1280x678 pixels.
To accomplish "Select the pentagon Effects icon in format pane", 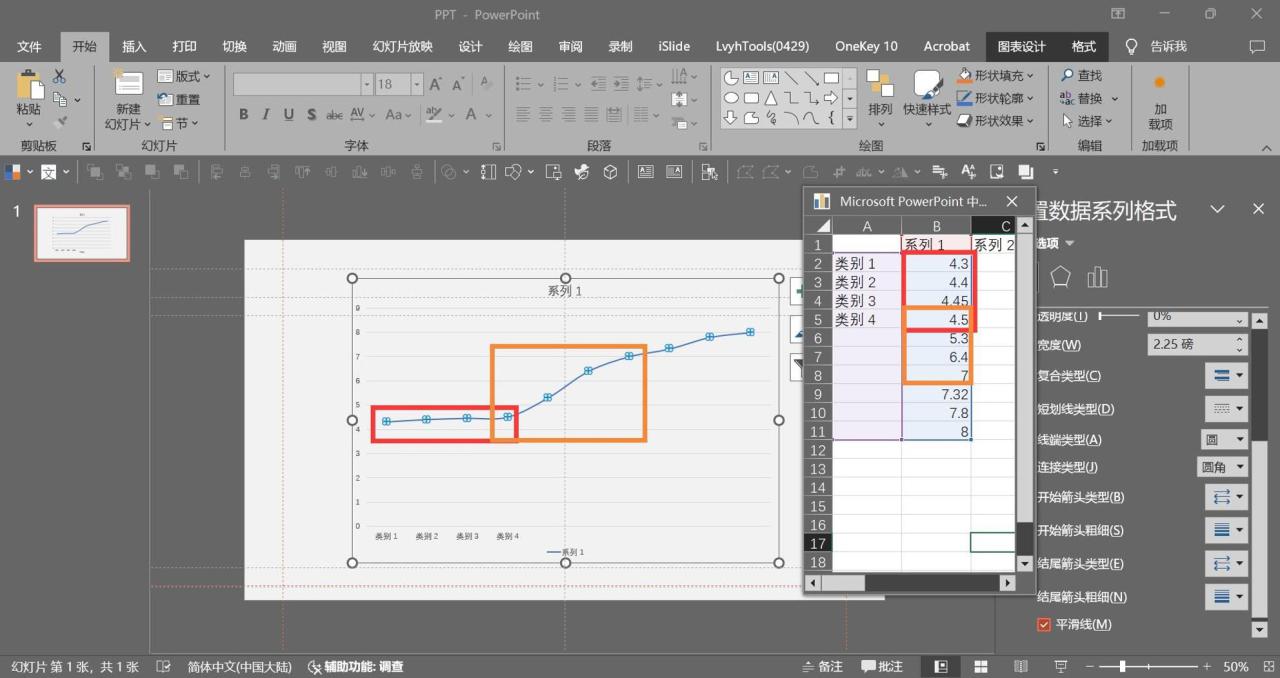I will pos(1060,277).
